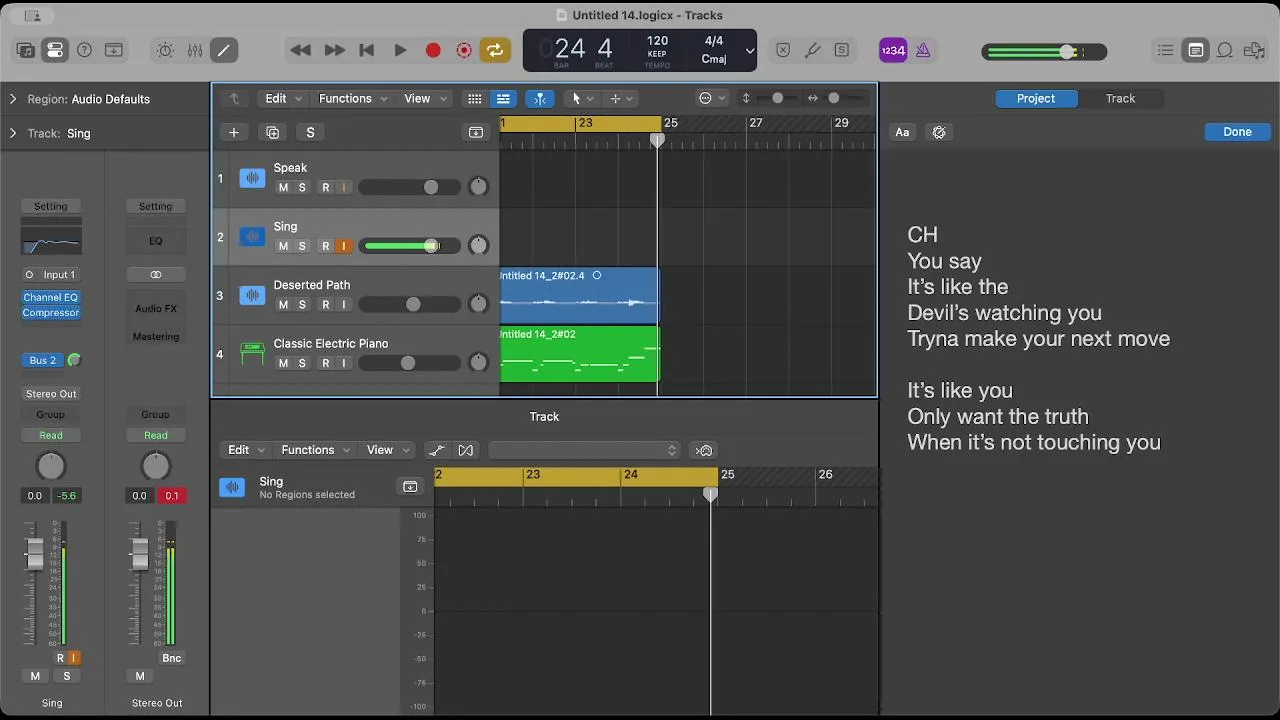Image resolution: width=1280 pixels, height=720 pixels.
Task: Open the editor Edit menu
Action: coord(246,450)
